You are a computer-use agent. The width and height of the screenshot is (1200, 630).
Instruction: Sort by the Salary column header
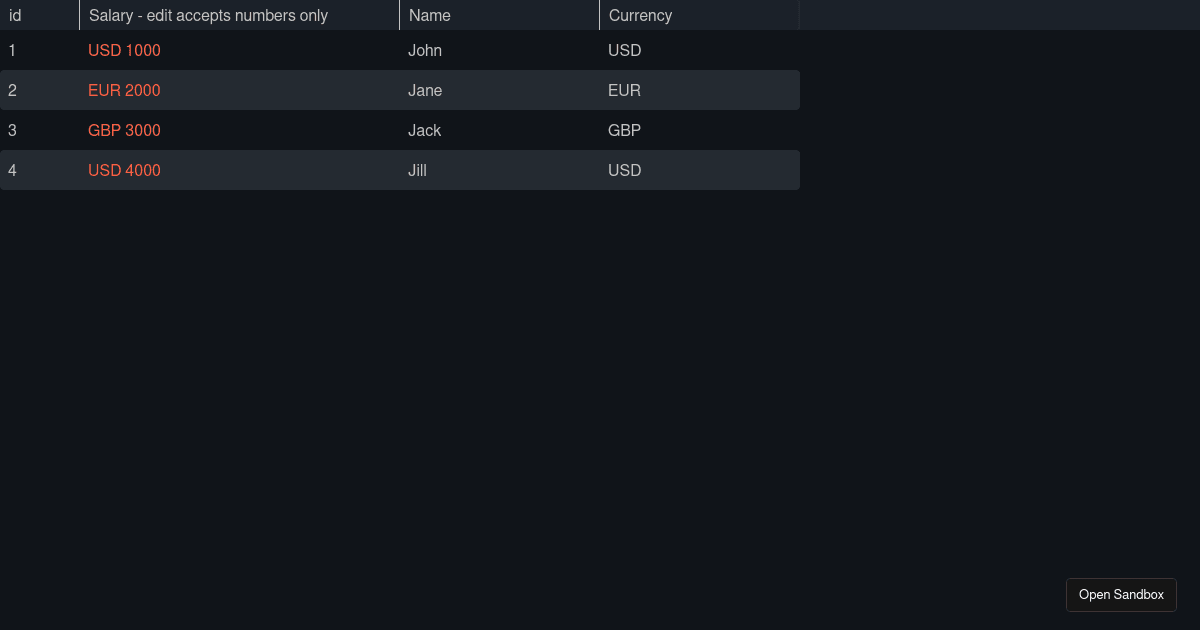[x=240, y=15]
